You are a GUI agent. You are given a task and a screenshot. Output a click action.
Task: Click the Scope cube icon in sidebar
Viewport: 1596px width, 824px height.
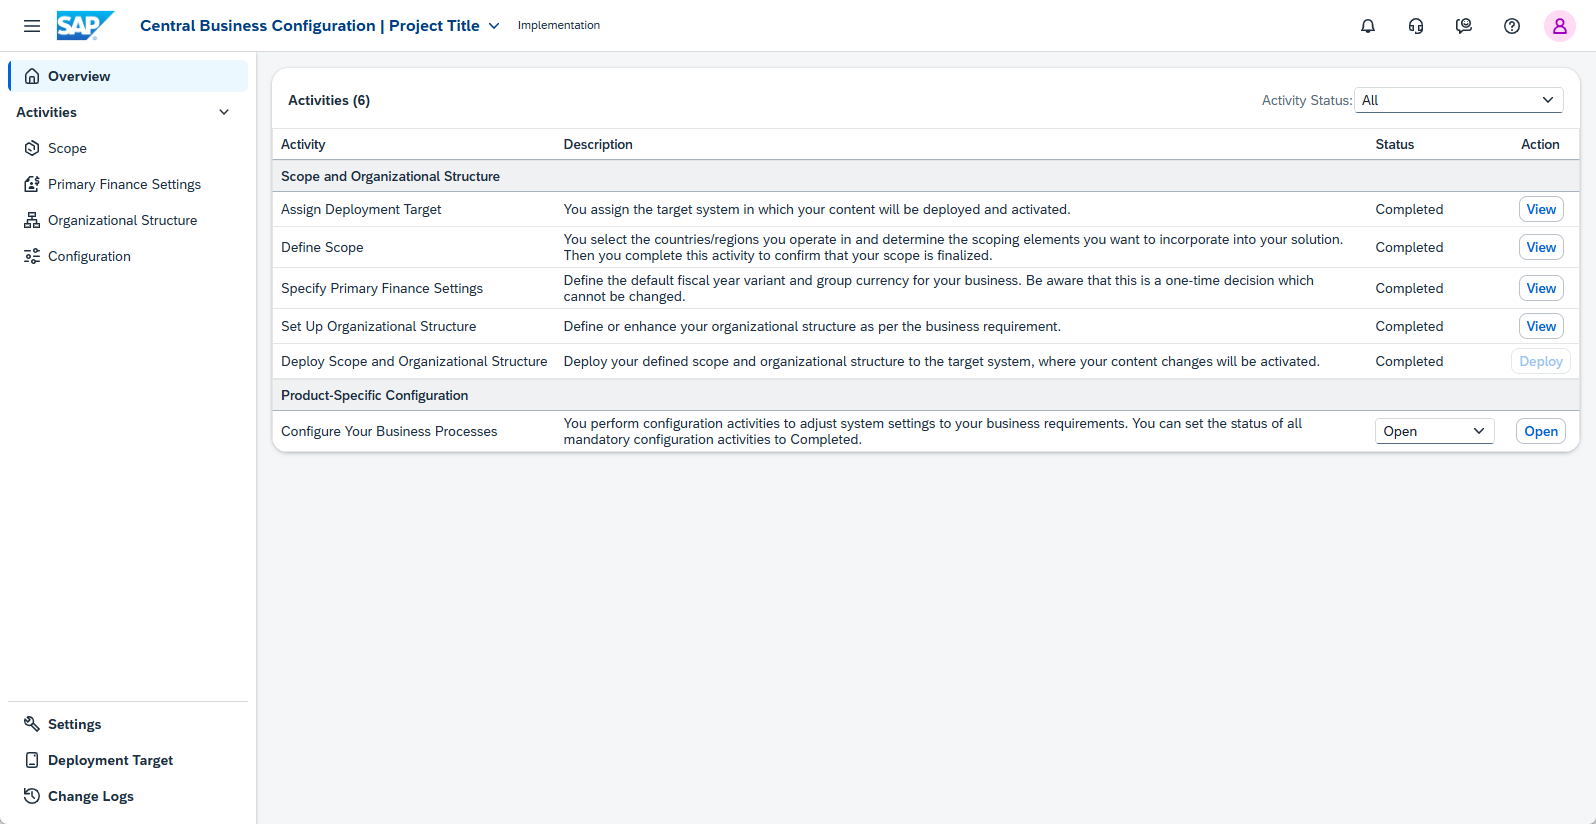(x=32, y=148)
